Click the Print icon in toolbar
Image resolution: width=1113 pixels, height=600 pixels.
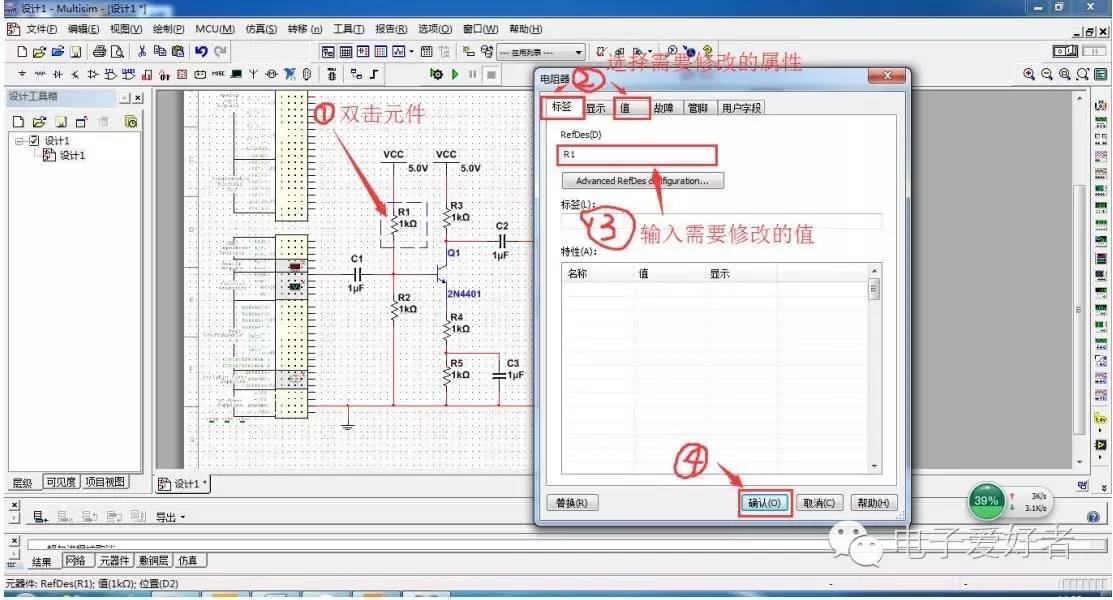point(99,51)
